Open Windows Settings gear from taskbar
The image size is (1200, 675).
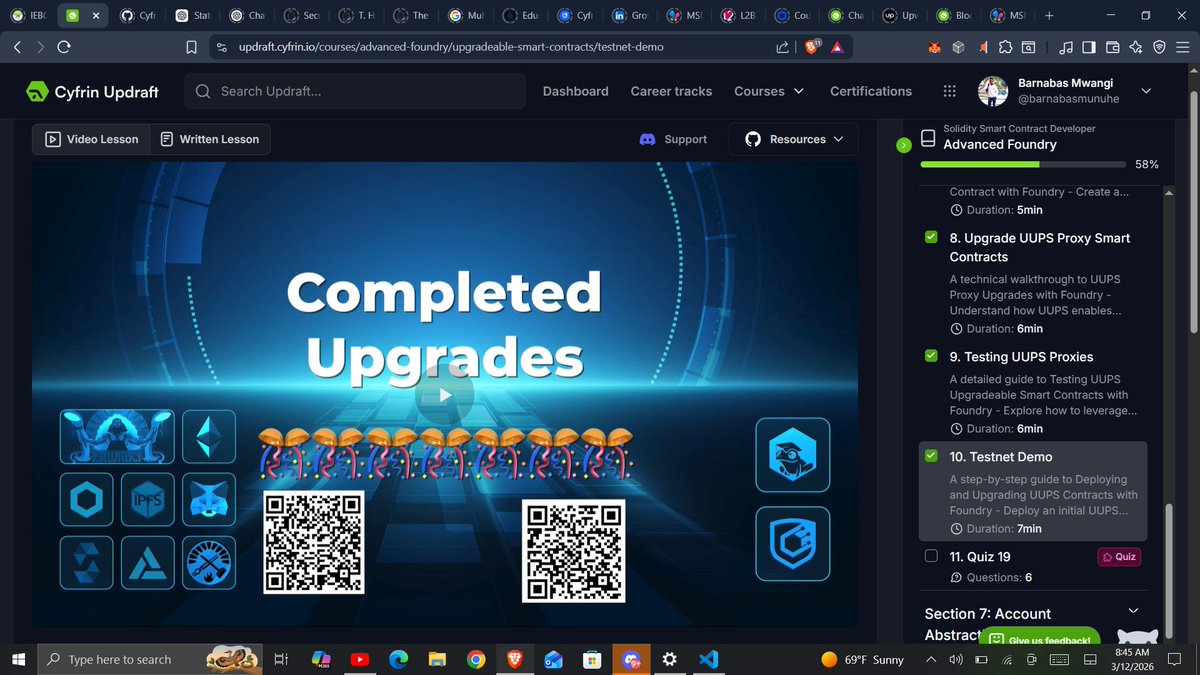[670, 659]
